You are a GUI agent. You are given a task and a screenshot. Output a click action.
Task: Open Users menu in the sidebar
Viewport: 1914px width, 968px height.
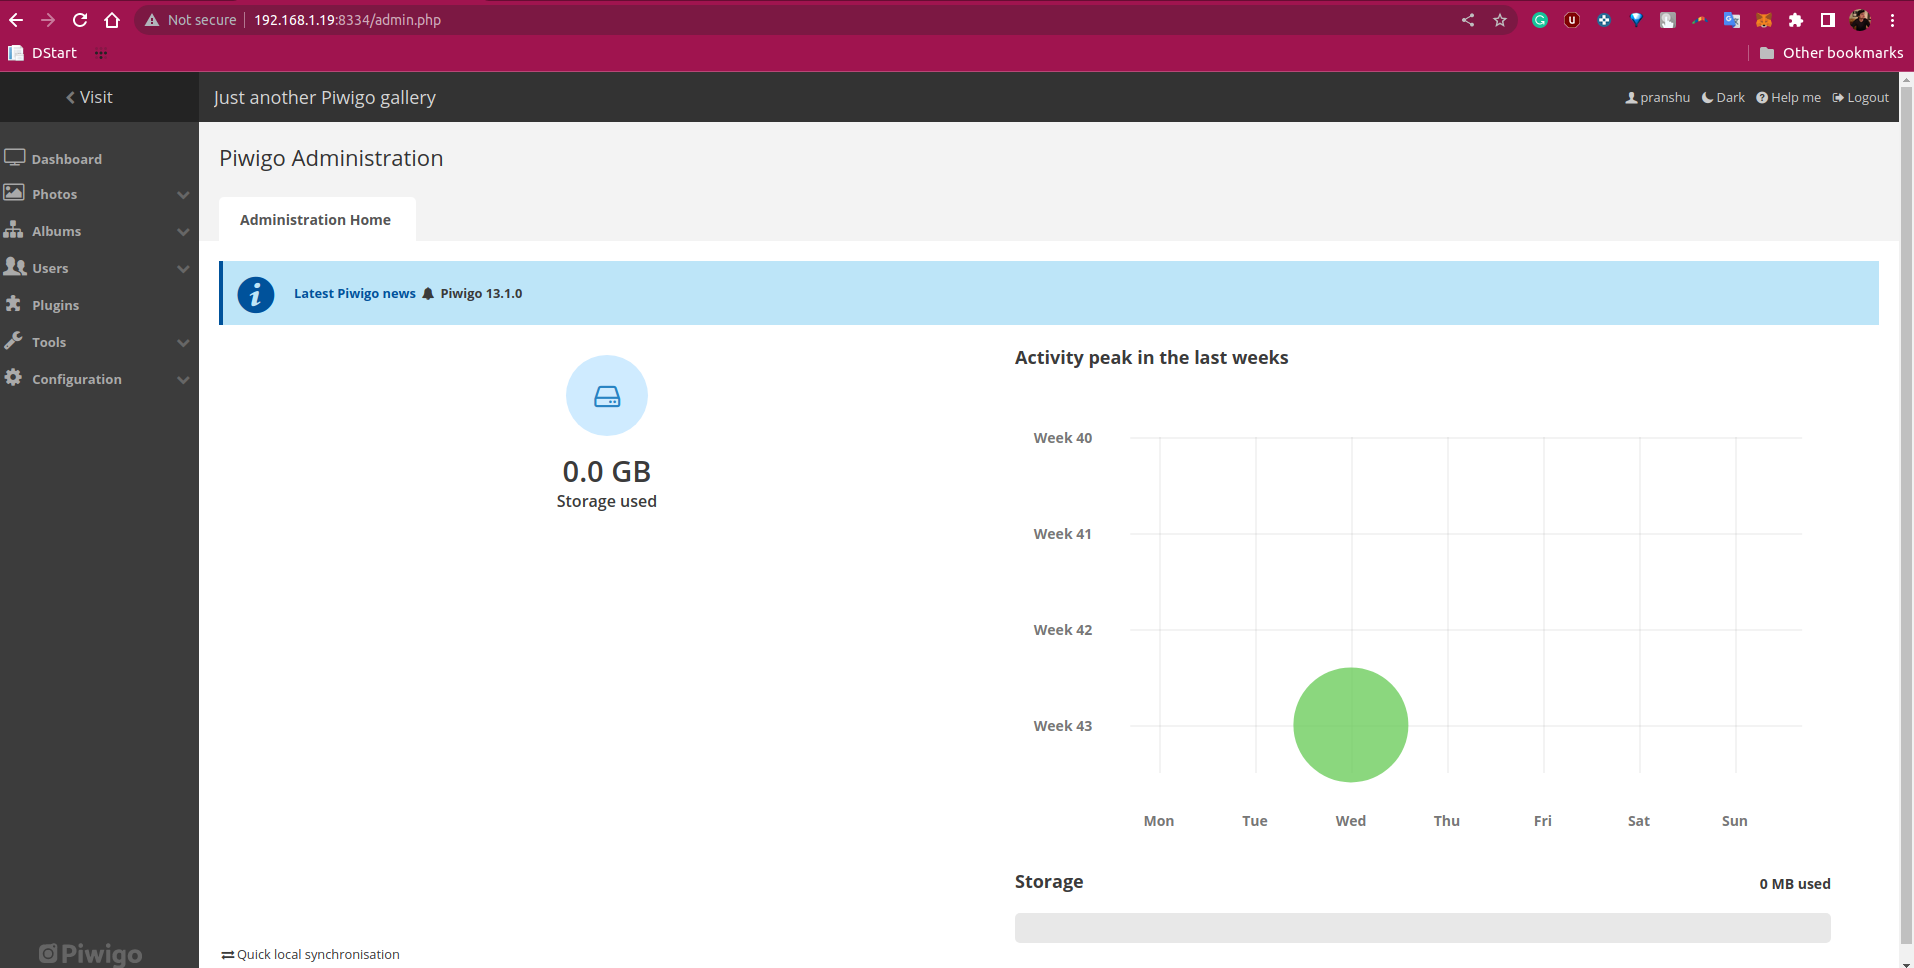(x=50, y=268)
